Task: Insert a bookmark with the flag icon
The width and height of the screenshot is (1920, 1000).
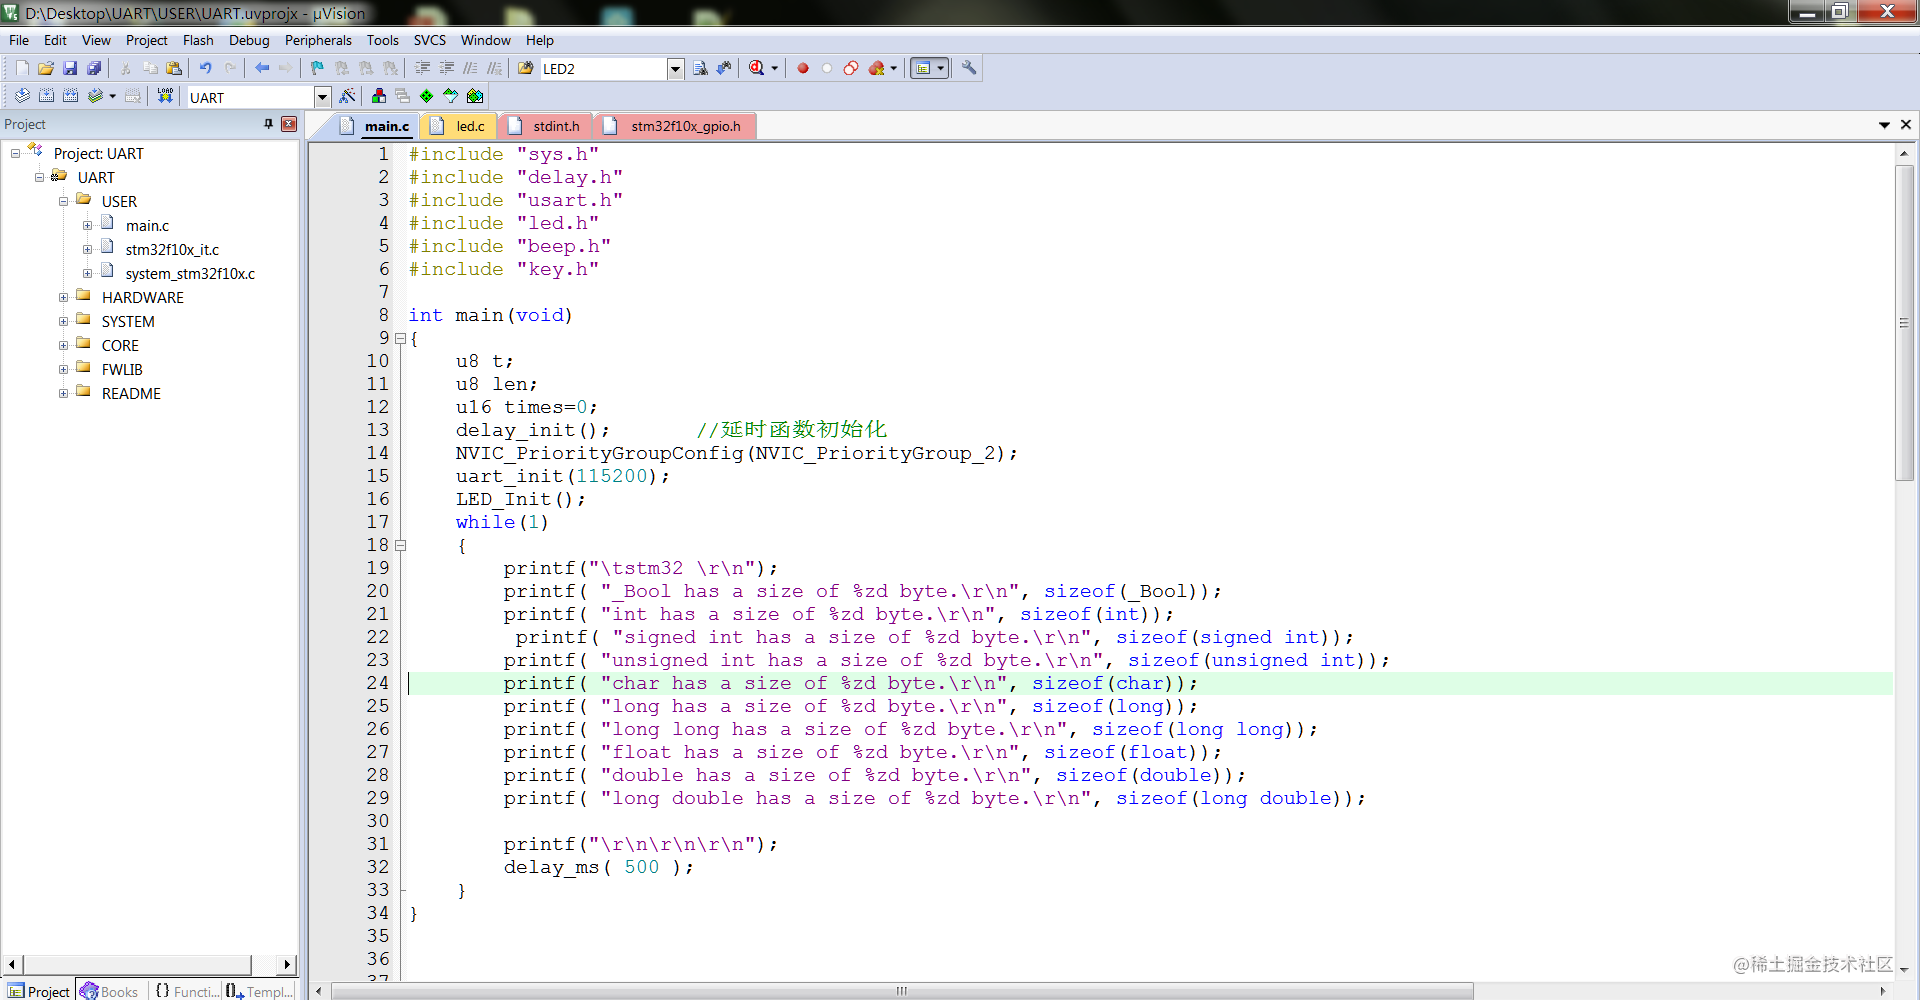Action: tap(318, 68)
